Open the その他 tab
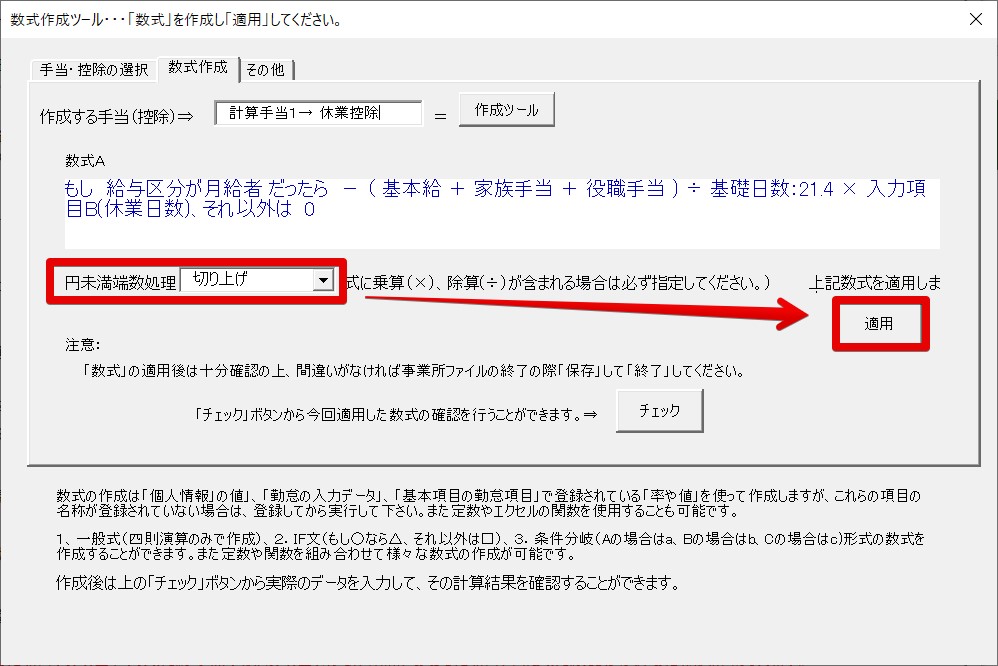Image resolution: width=998 pixels, height=666 pixels. coord(265,69)
